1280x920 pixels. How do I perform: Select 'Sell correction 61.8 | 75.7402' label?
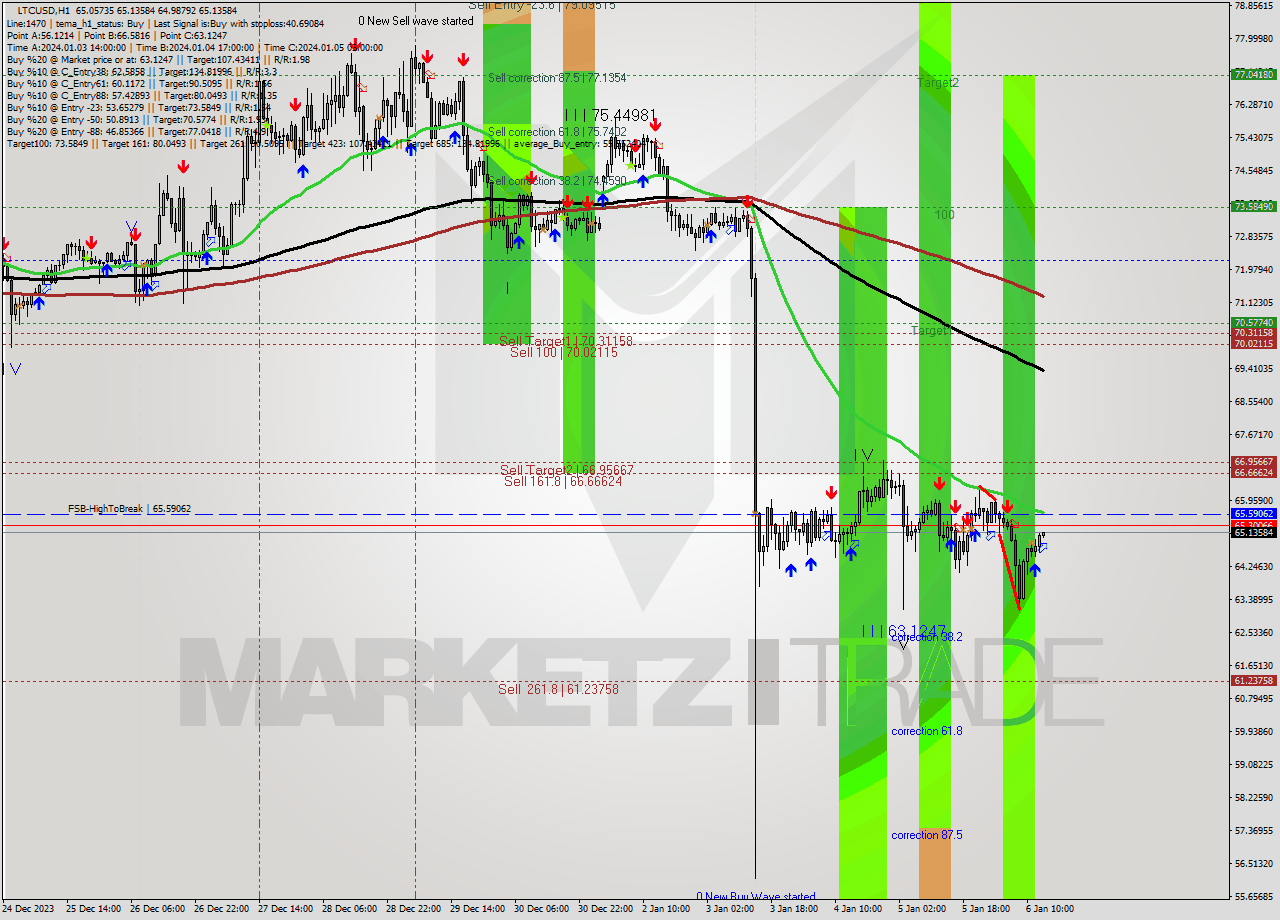(x=557, y=132)
